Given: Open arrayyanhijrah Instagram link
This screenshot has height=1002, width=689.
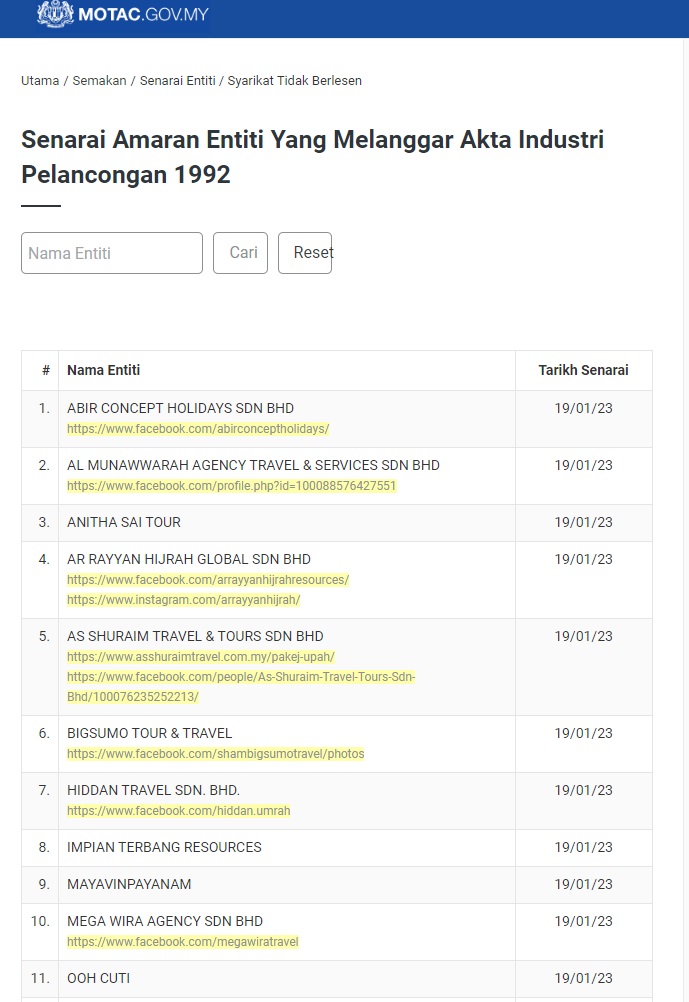Looking at the screenshot, I should click(x=183, y=600).
